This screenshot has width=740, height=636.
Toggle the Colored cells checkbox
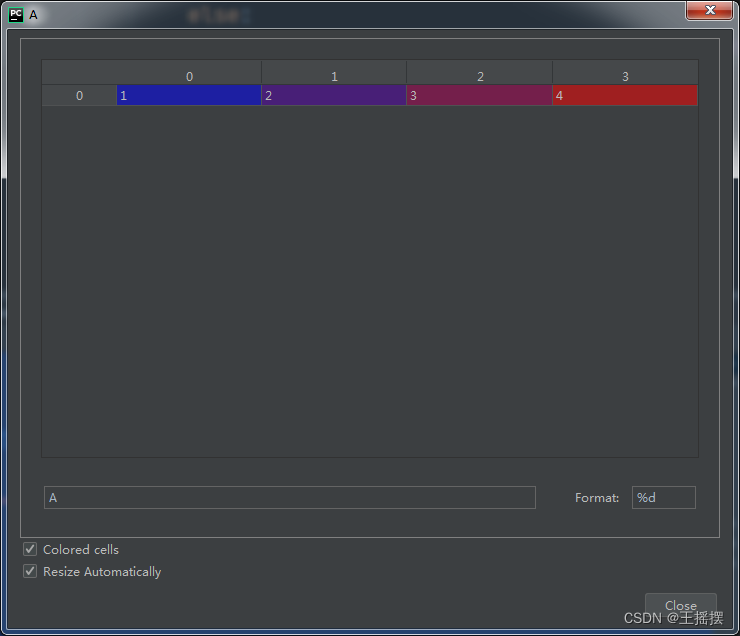(x=30, y=549)
